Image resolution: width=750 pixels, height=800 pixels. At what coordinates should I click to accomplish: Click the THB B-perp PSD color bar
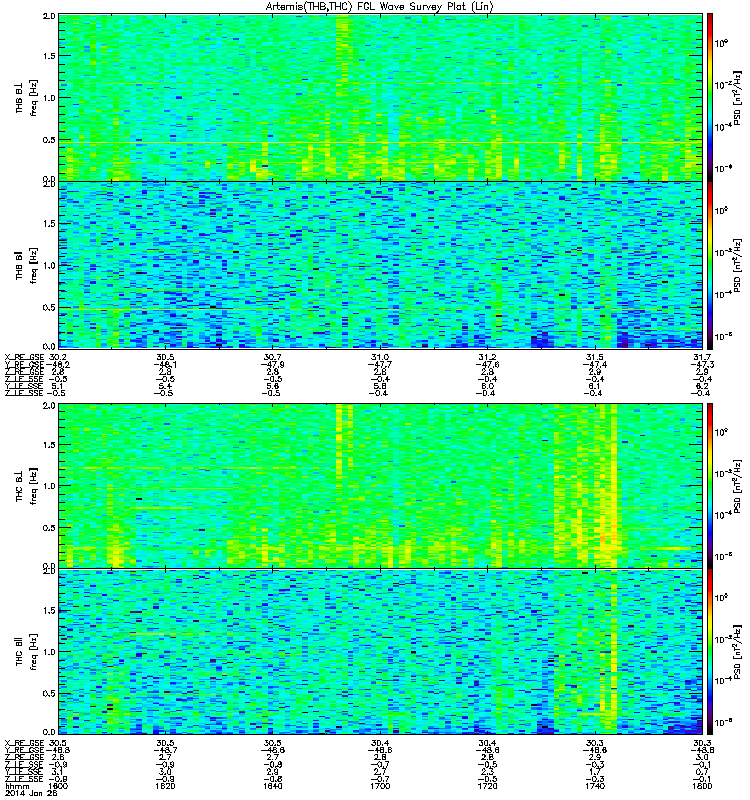[x=710, y=97]
